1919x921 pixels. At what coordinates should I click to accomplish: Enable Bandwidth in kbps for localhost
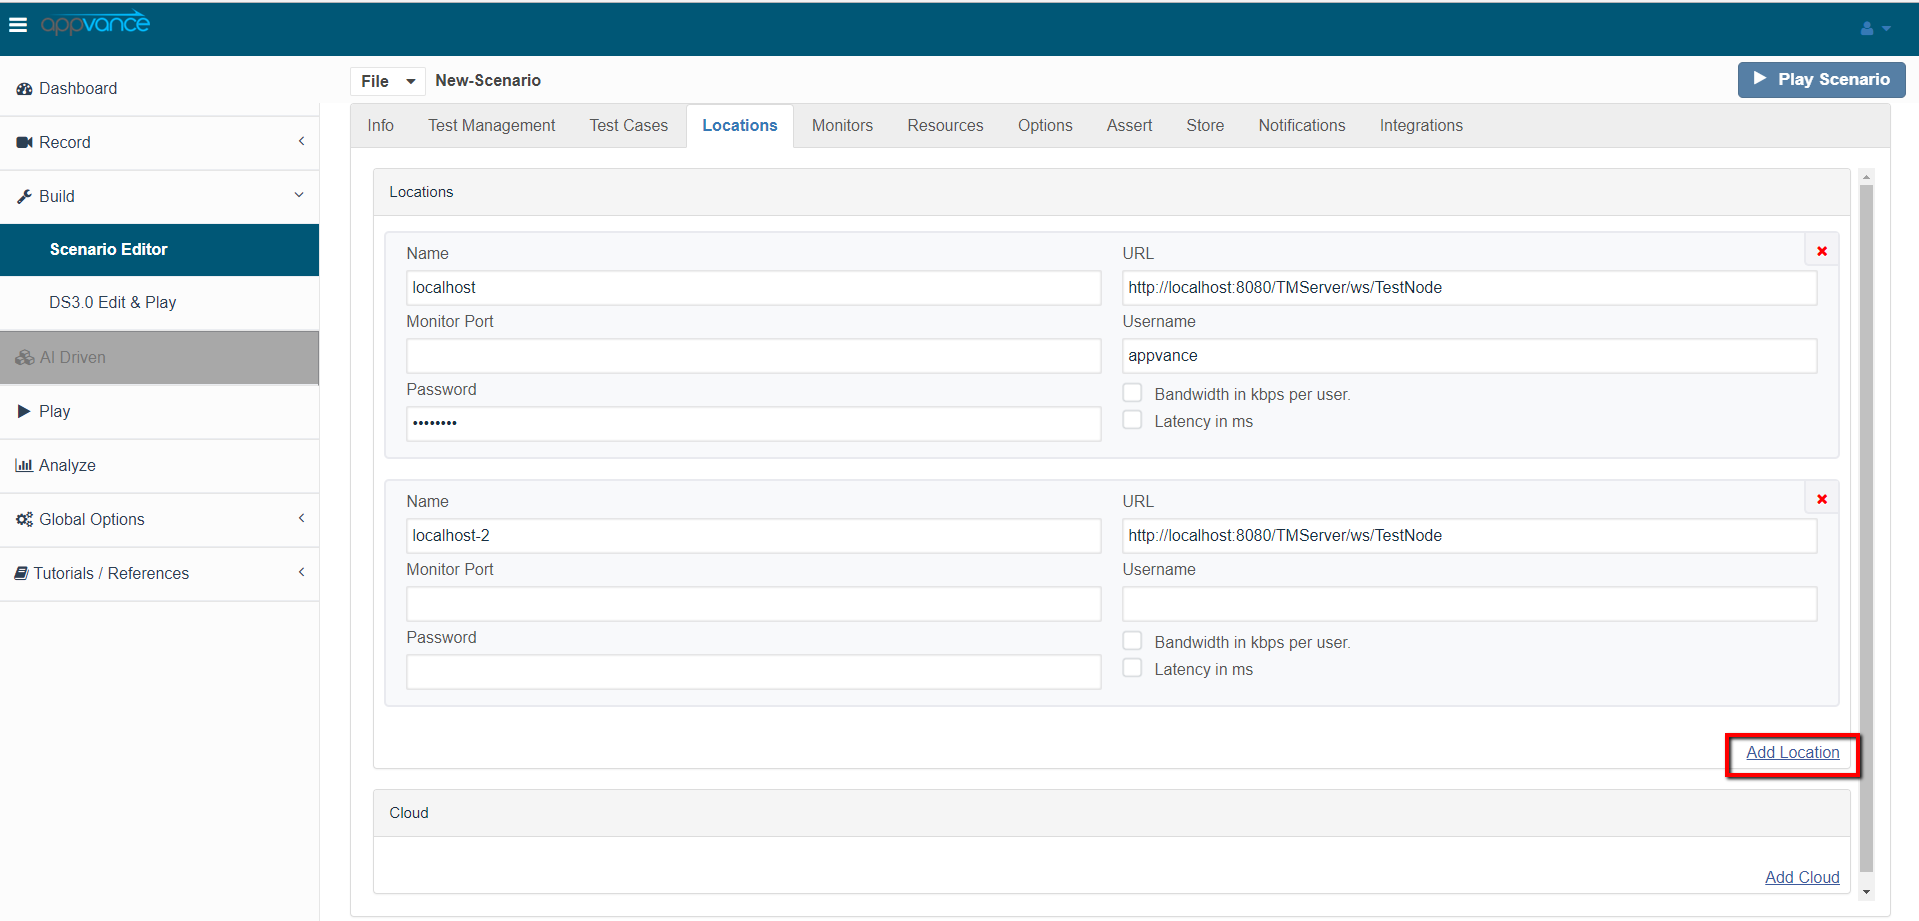click(x=1132, y=393)
